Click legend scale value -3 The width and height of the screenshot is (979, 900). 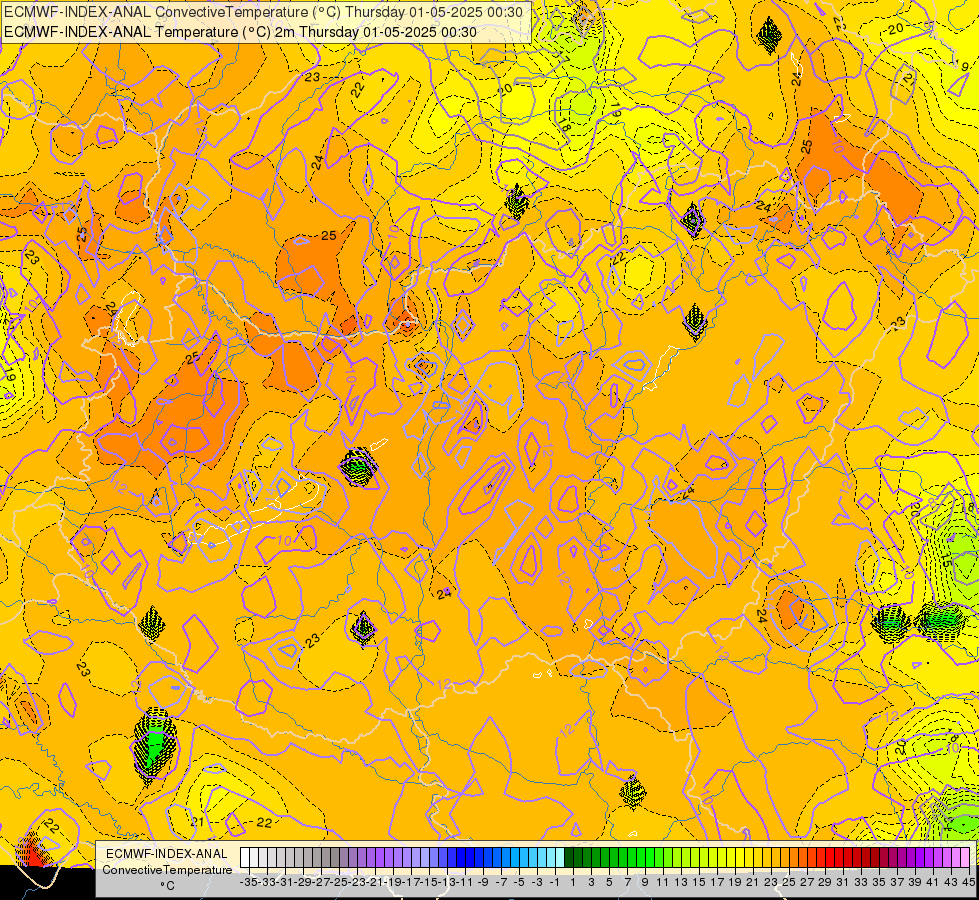537,882
